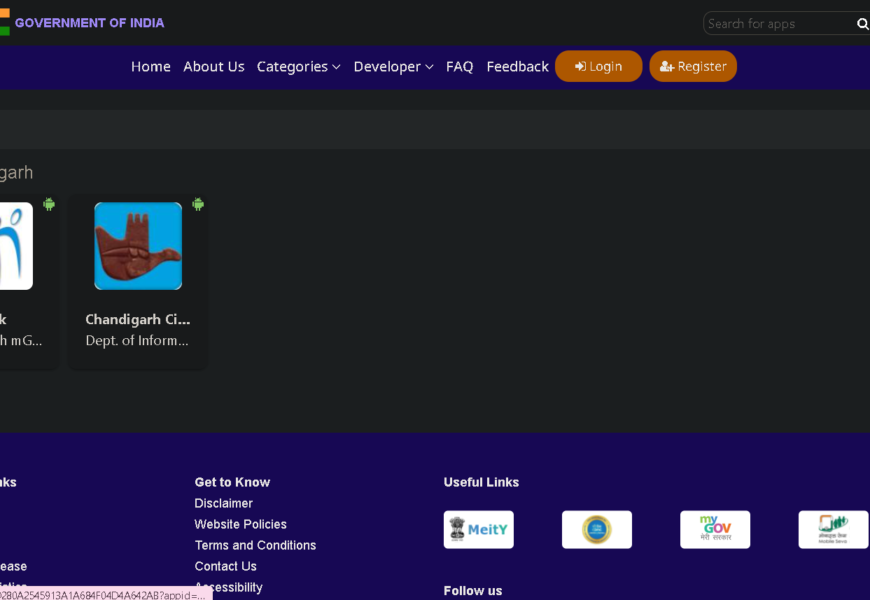Open the Chandigarh Open Hand app icon

138,246
